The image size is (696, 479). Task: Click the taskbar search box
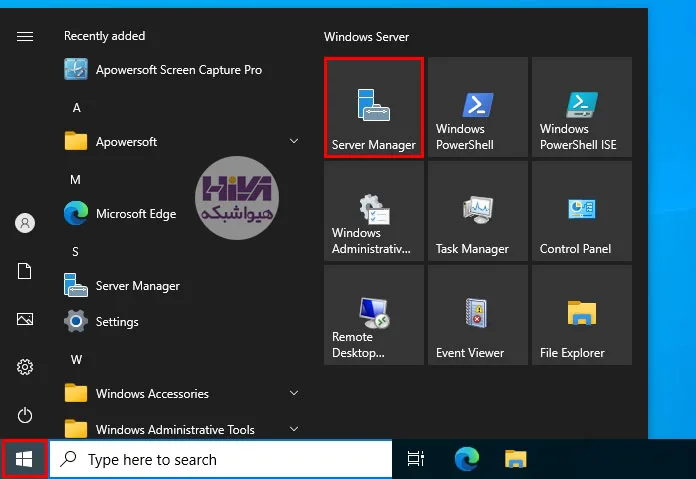(221, 459)
